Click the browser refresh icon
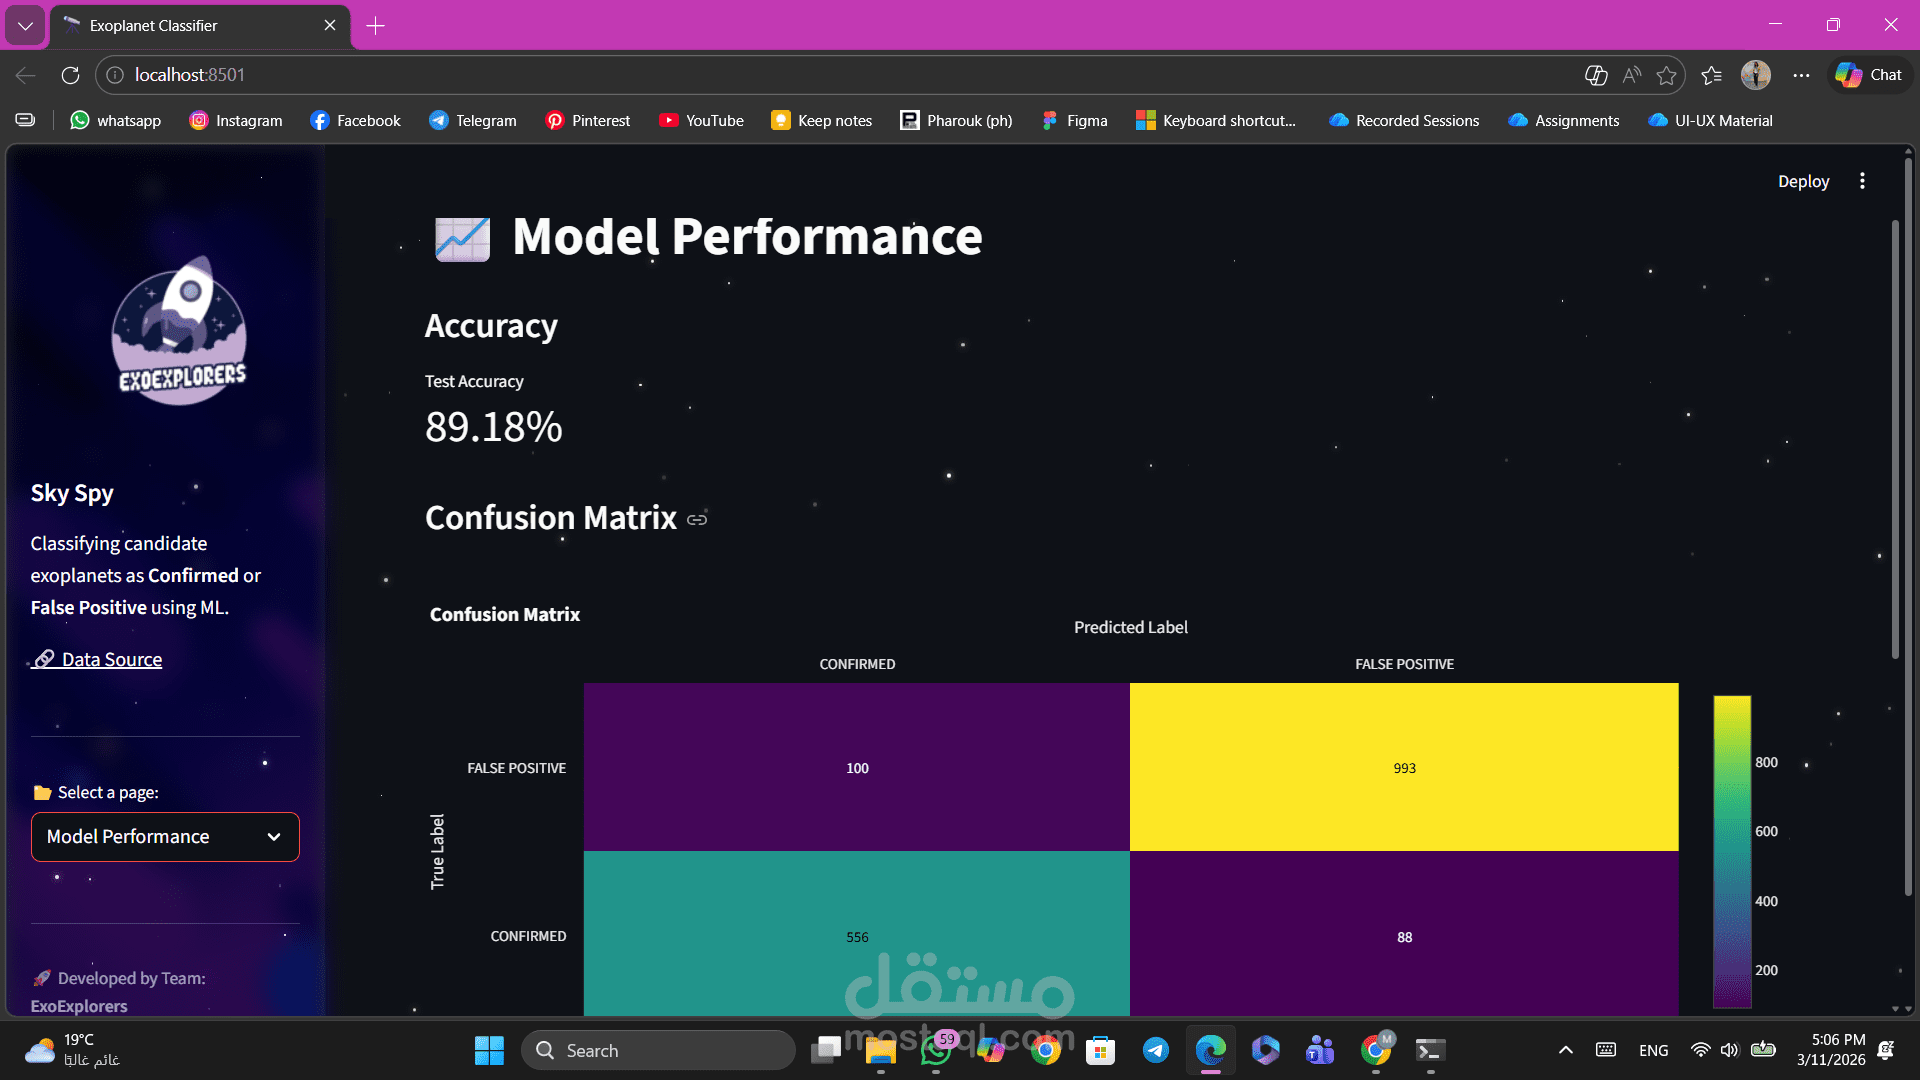 click(x=70, y=75)
